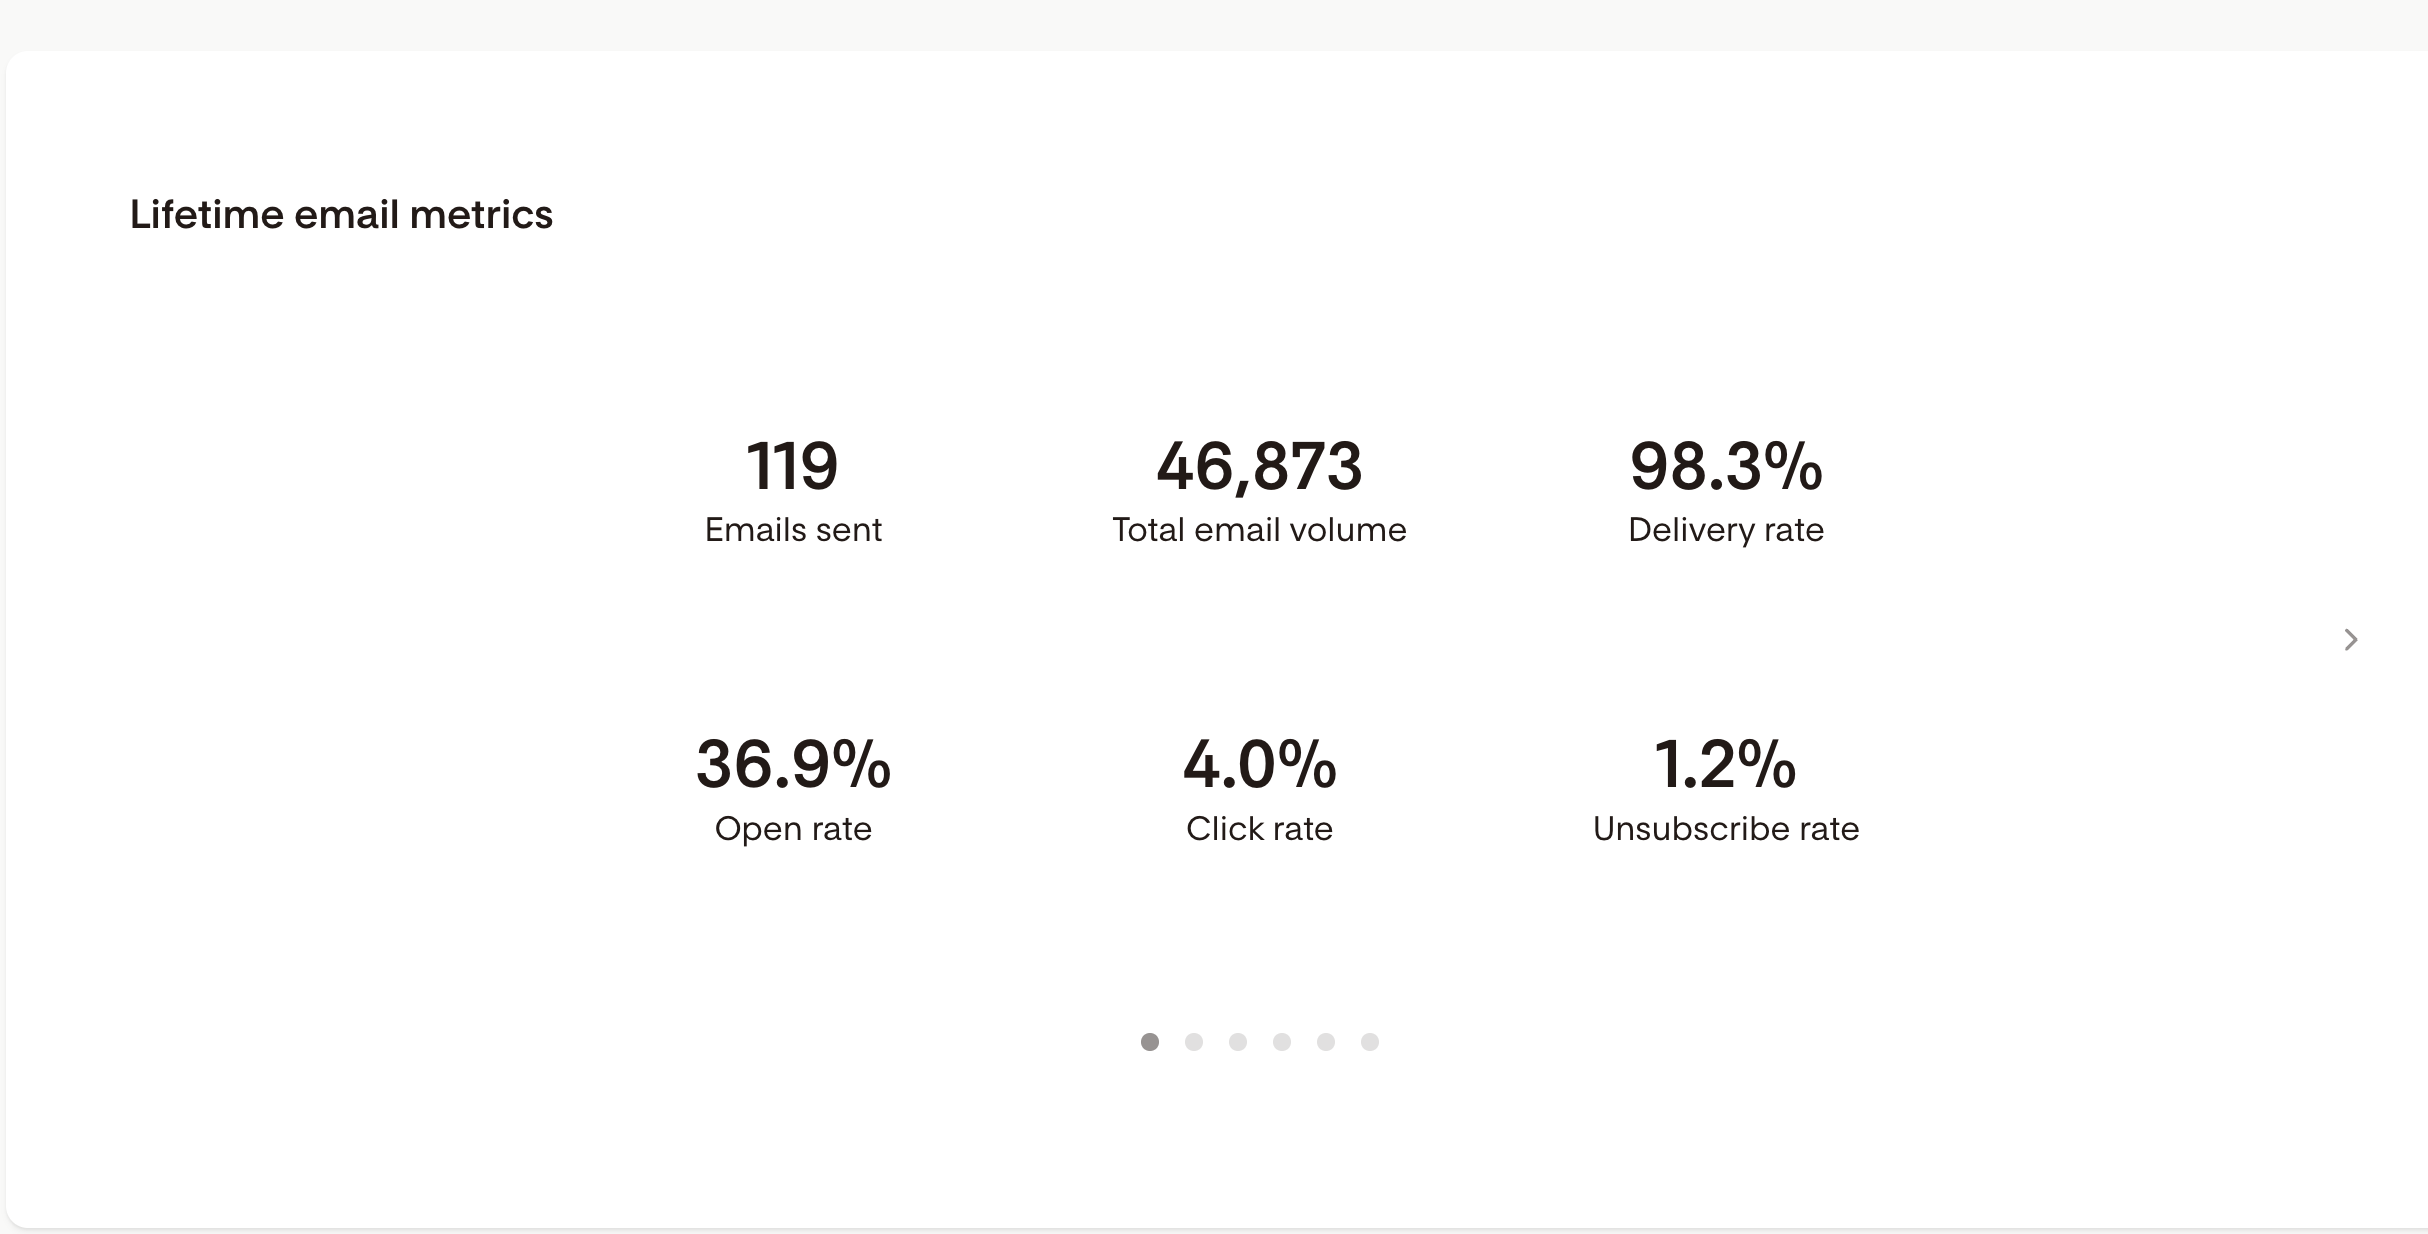This screenshot has height=1234, width=2428.
Task: Select the fourth pagination dot
Action: [x=1282, y=1042]
